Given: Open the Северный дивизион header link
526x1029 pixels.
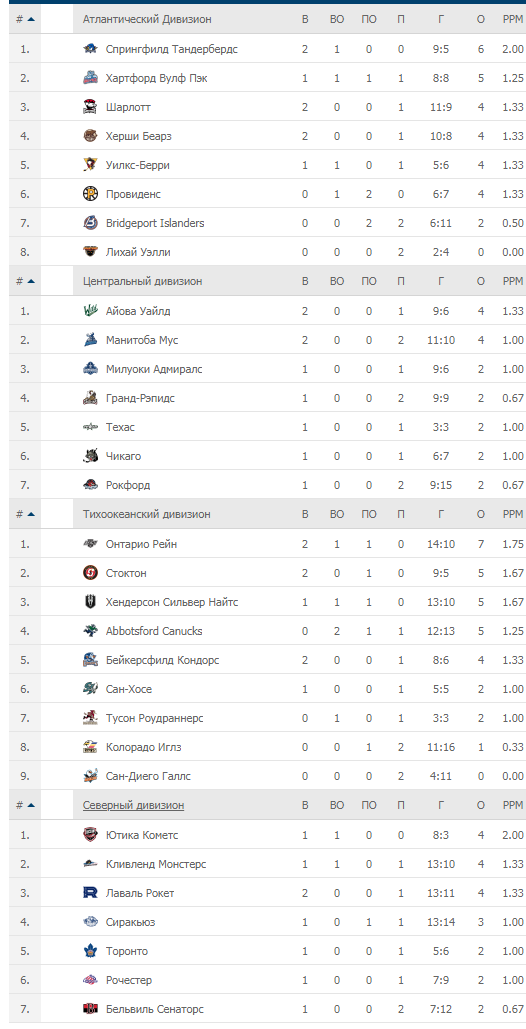Looking at the screenshot, I should (x=133, y=806).
